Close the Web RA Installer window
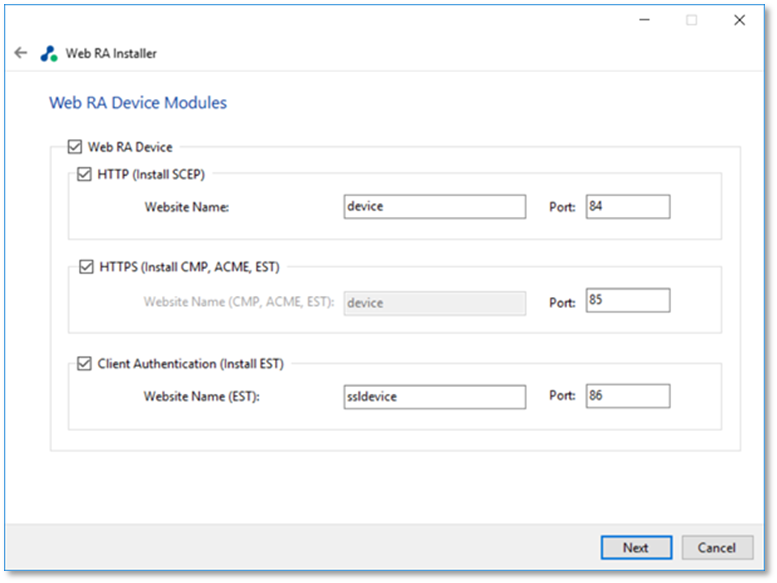 click(x=739, y=20)
